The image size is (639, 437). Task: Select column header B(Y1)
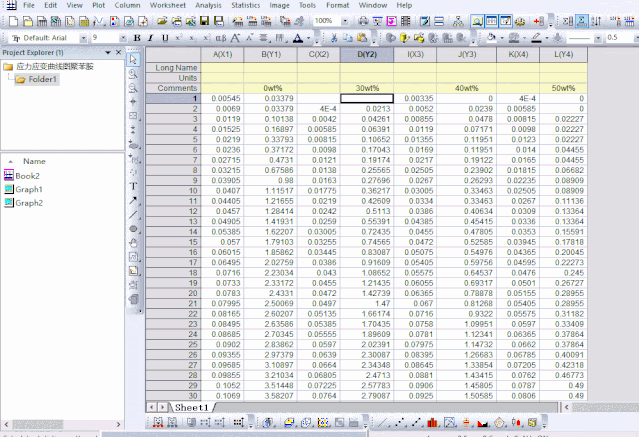coord(271,55)
